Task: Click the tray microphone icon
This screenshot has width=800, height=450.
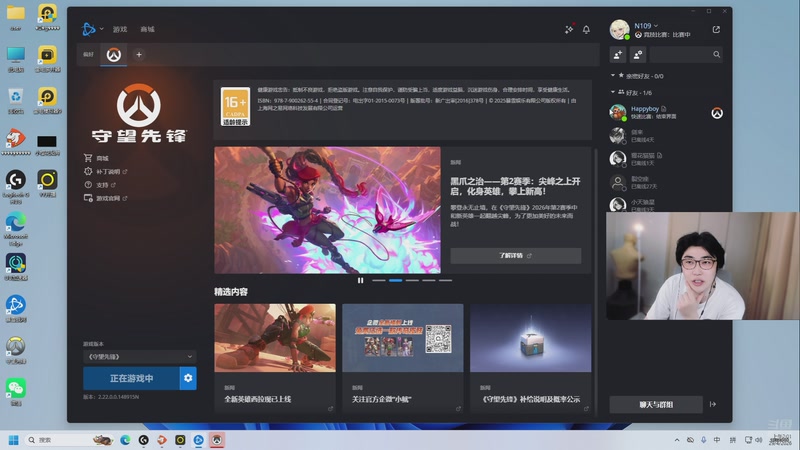Action: [704, 440]
